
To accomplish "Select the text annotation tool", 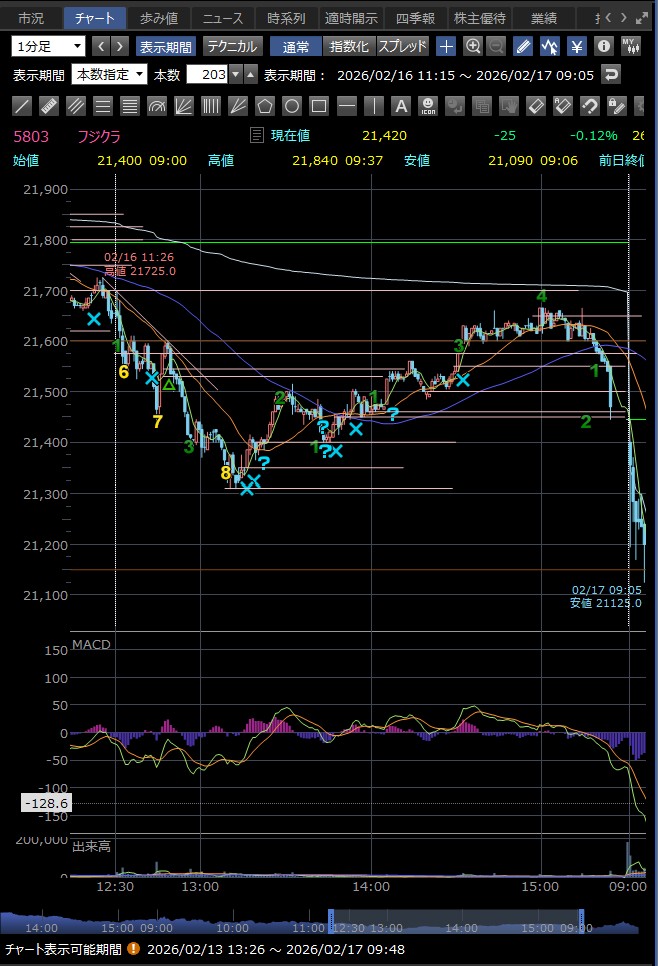I will point(401,106).
